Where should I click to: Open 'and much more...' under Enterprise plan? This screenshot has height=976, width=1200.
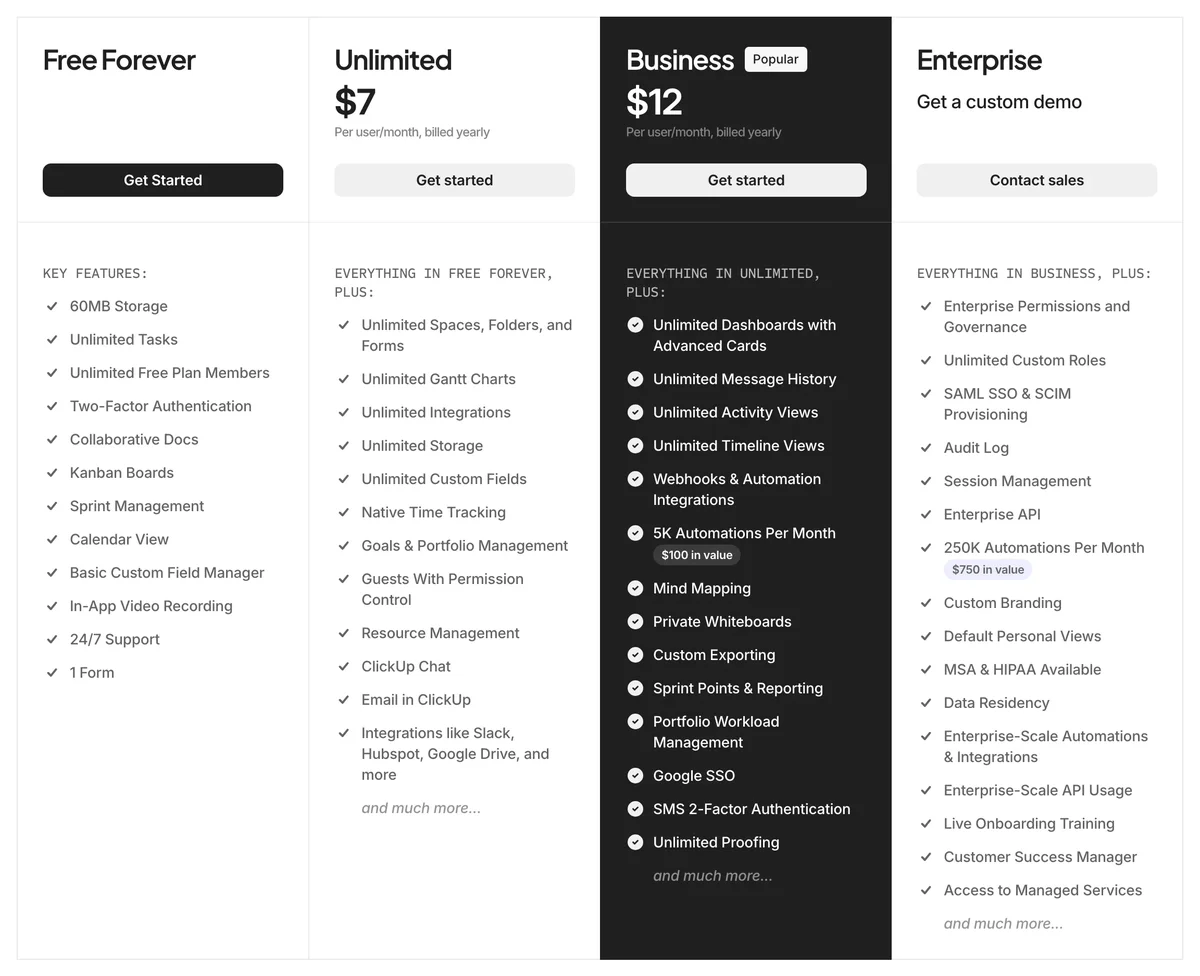coord(1004,924)
